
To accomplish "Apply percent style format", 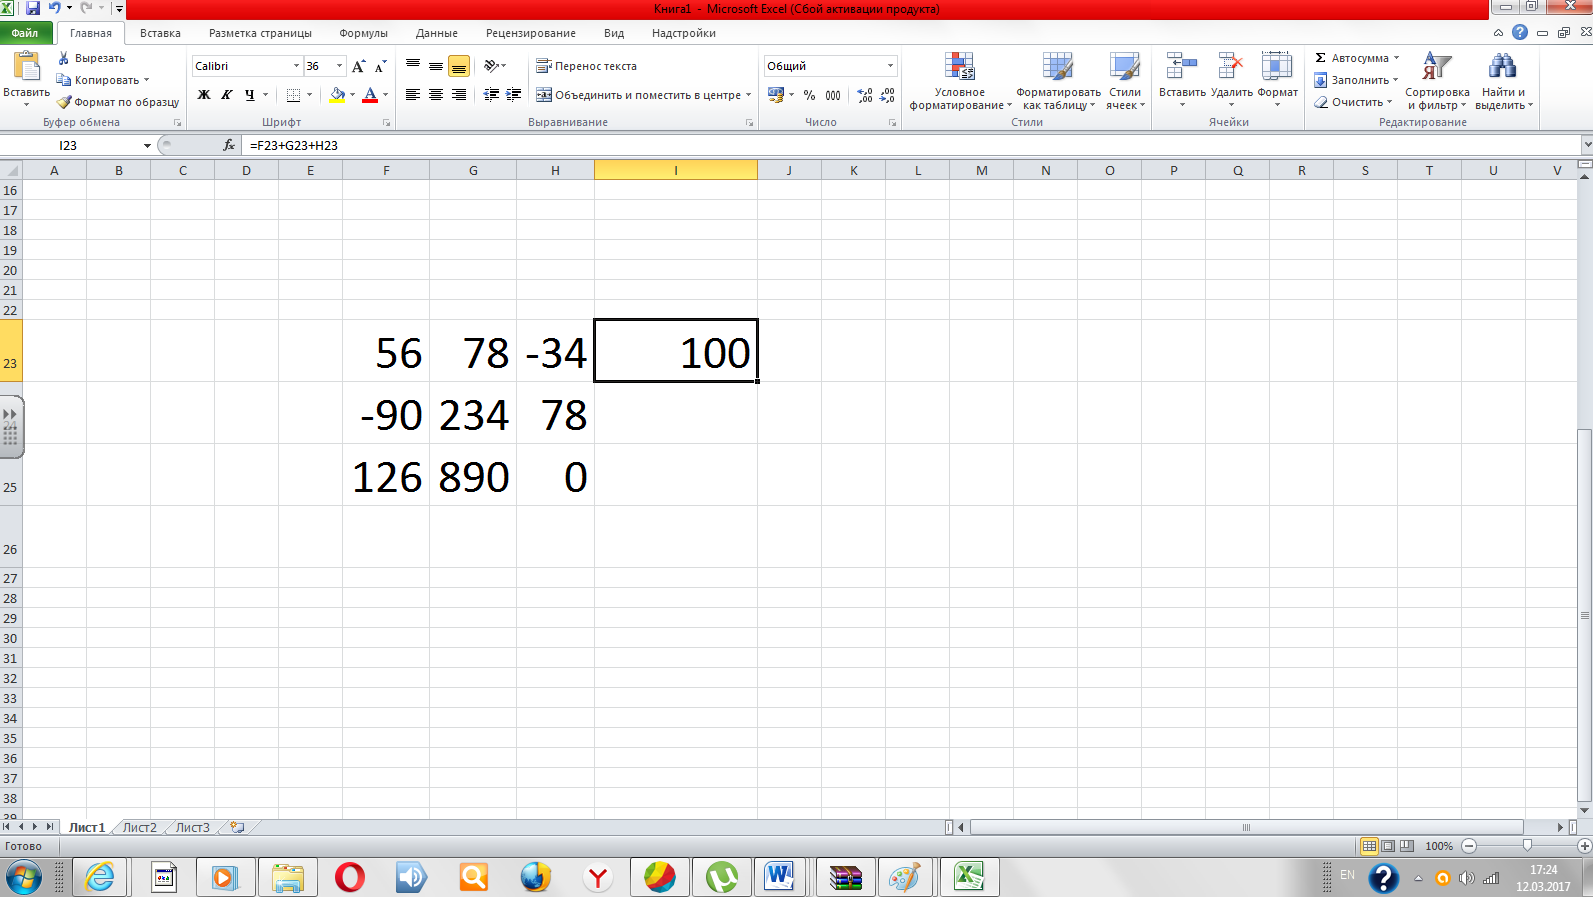I will (x=809, y=95).
